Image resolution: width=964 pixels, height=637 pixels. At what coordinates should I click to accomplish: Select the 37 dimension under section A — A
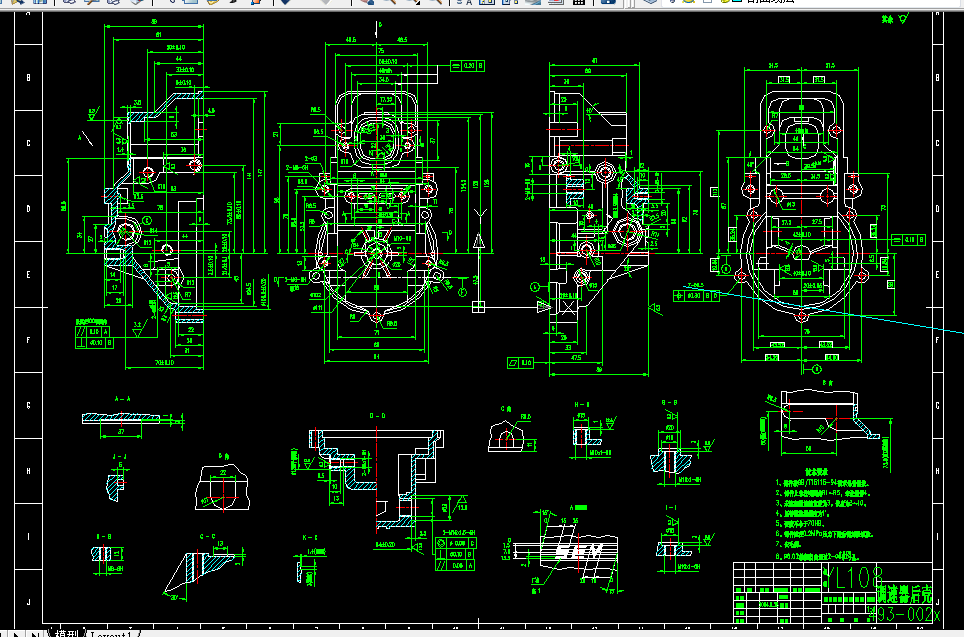click(122, 433)
